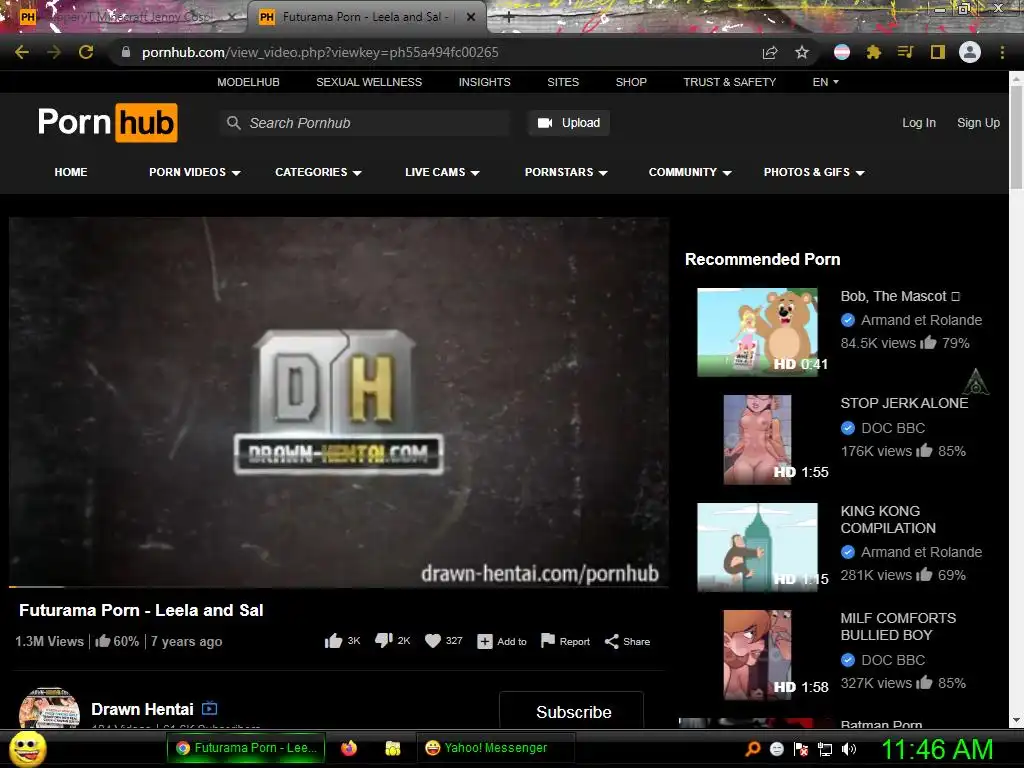
Task: Click the taskbar clock 11:46 AM
Action: 937,749
